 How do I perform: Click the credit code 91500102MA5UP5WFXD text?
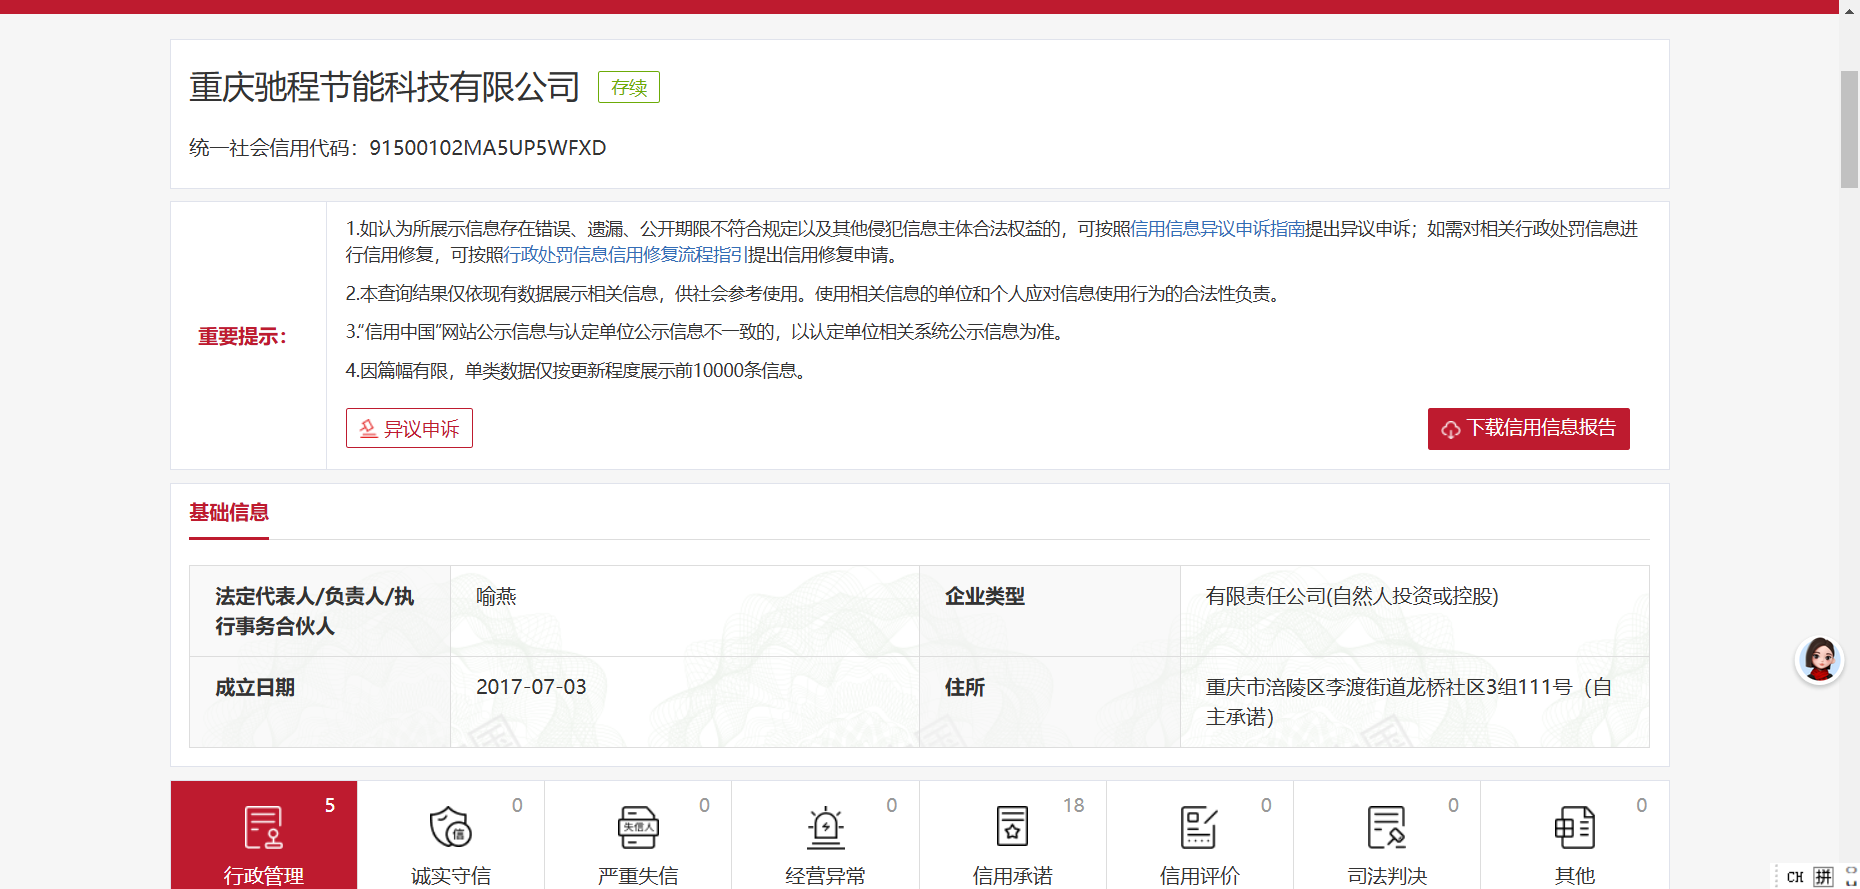click(487, 148)
